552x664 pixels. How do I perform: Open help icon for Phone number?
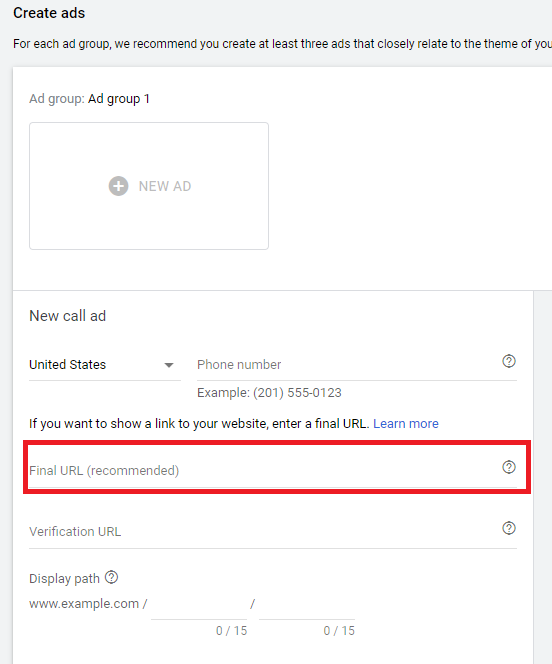(509, 361)
